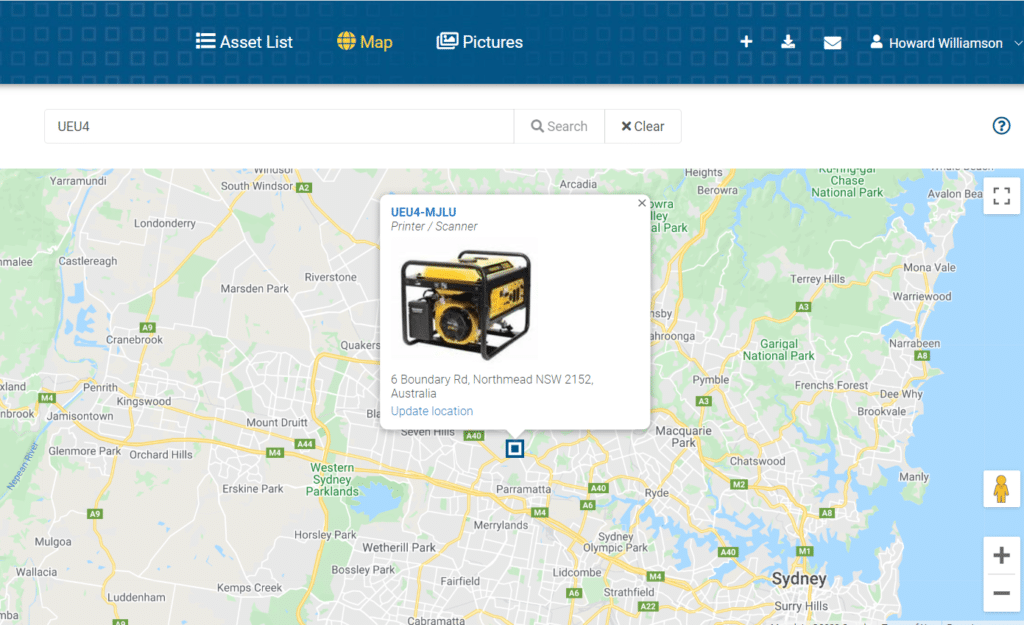1024x625 pixels.
Task: Click the 6 Boundary Rd address text
Action: [x=492, y=386]
